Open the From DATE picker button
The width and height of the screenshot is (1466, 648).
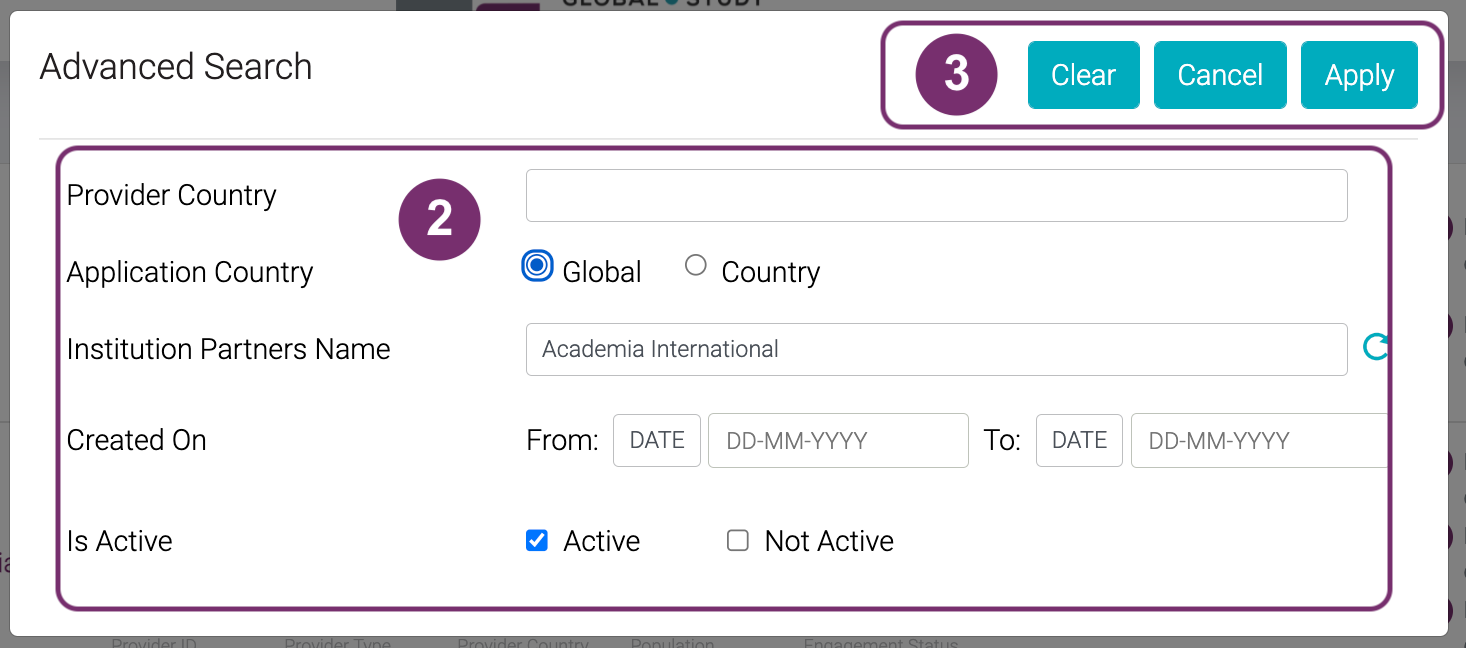656,440
